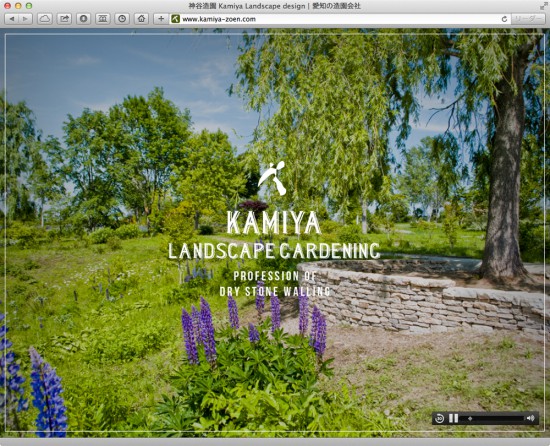Pause the background video

[x=454, y=418]
